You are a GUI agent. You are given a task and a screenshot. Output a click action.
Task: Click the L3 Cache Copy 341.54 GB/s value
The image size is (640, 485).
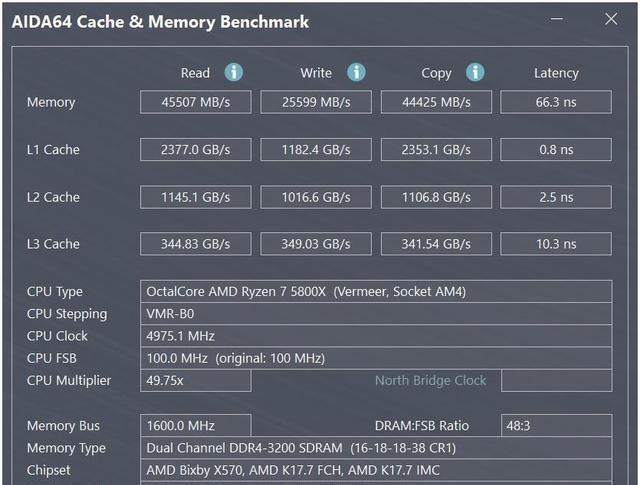pos(436,244)
